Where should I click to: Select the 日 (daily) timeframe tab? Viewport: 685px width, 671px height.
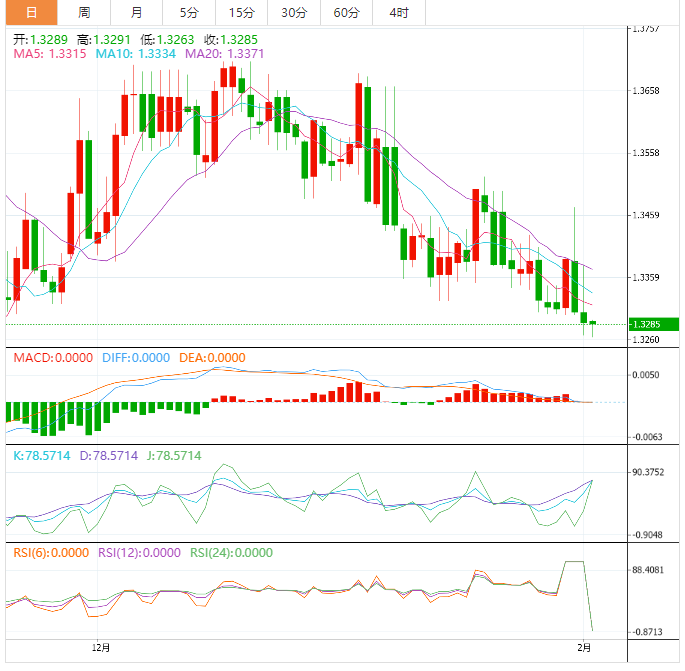pos(31,13)
